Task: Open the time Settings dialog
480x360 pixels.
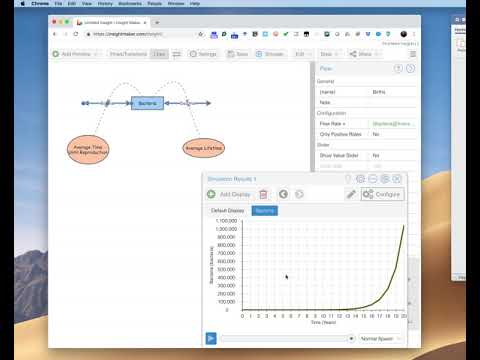Action: [203, 54]
